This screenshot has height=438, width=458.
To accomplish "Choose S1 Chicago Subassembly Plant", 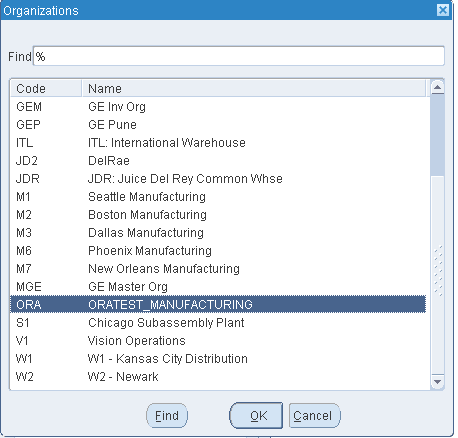I will (218, 323).
